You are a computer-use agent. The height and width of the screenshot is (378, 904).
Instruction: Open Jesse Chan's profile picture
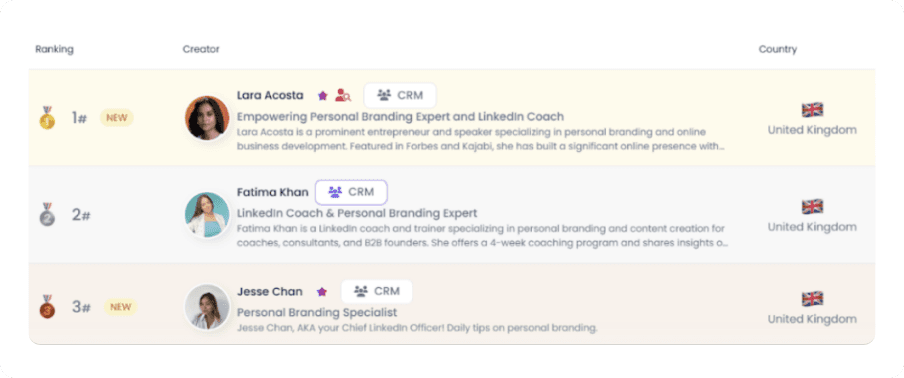point(208,307)
